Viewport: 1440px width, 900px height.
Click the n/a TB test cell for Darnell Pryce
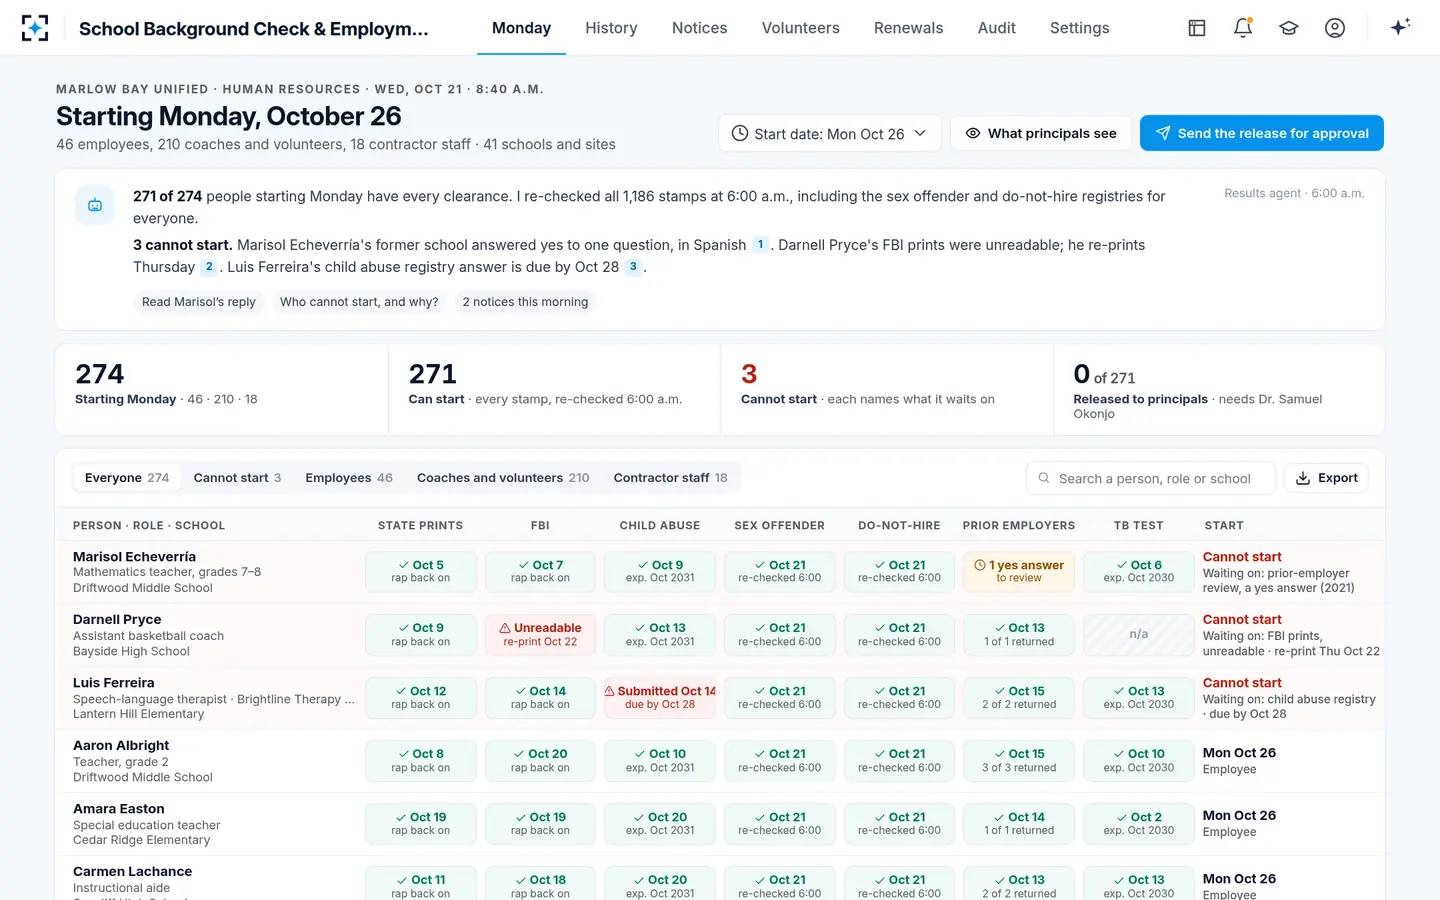(1139, 635)
